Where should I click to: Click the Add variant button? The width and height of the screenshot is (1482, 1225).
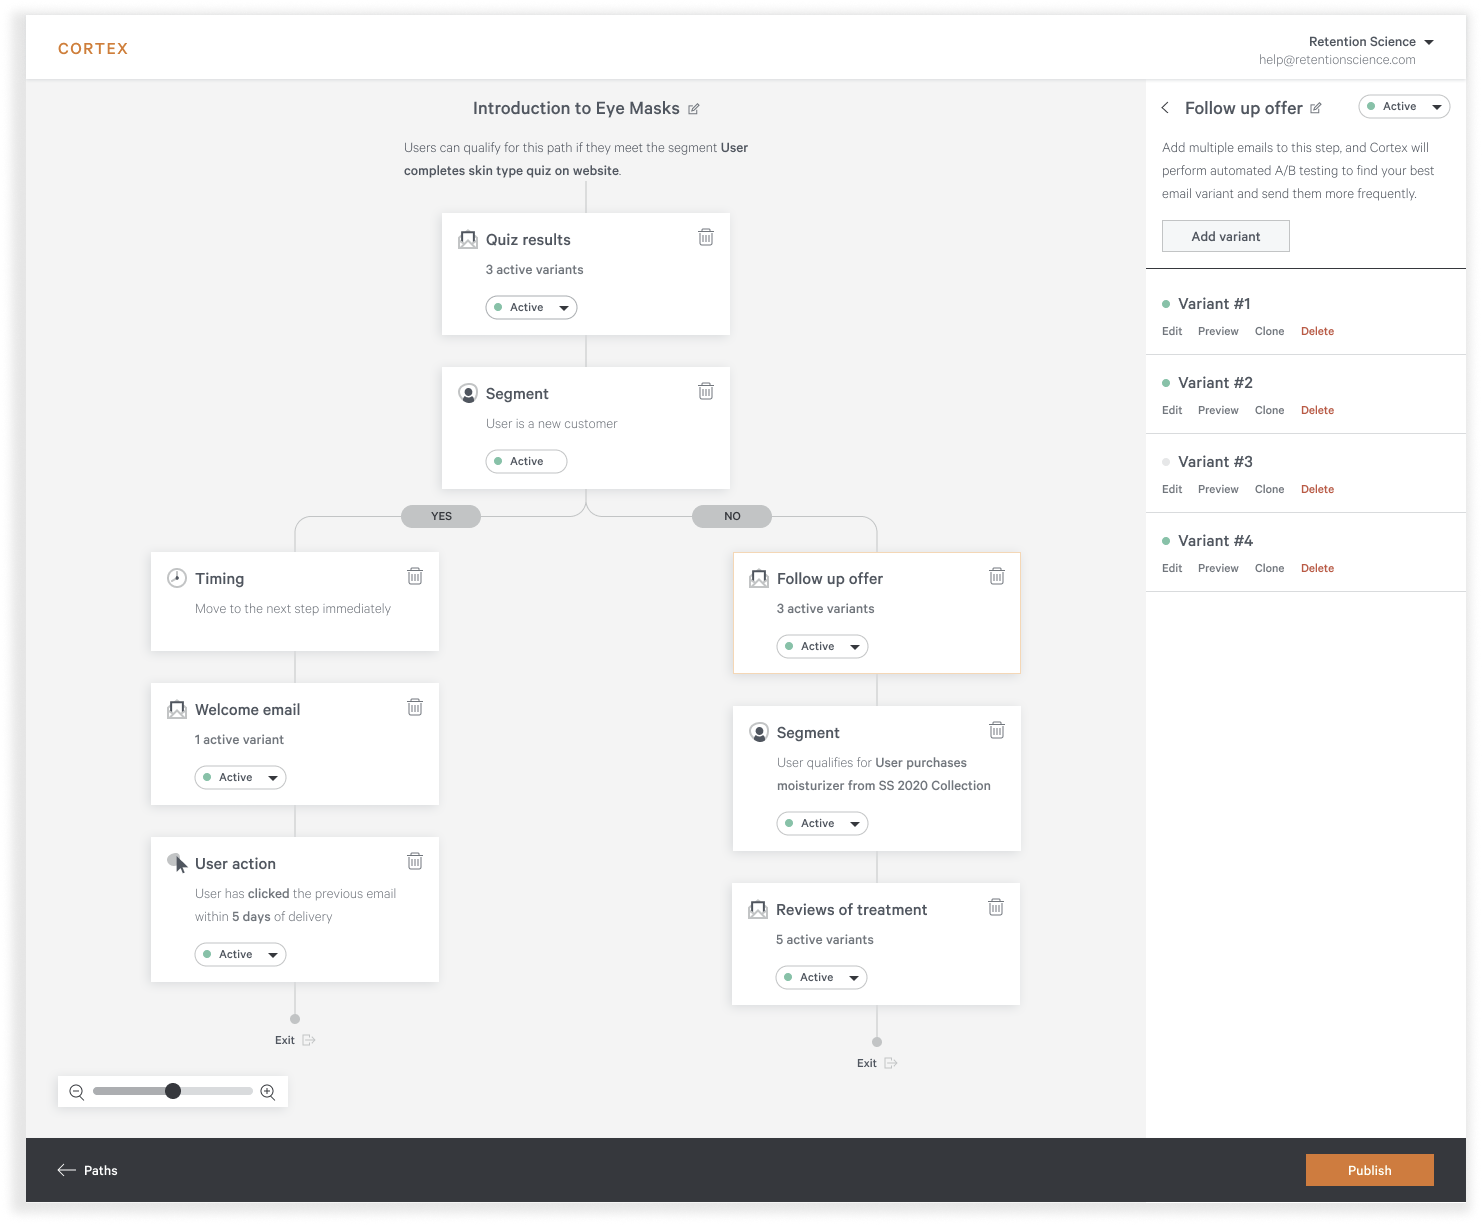pos(1225,236)
